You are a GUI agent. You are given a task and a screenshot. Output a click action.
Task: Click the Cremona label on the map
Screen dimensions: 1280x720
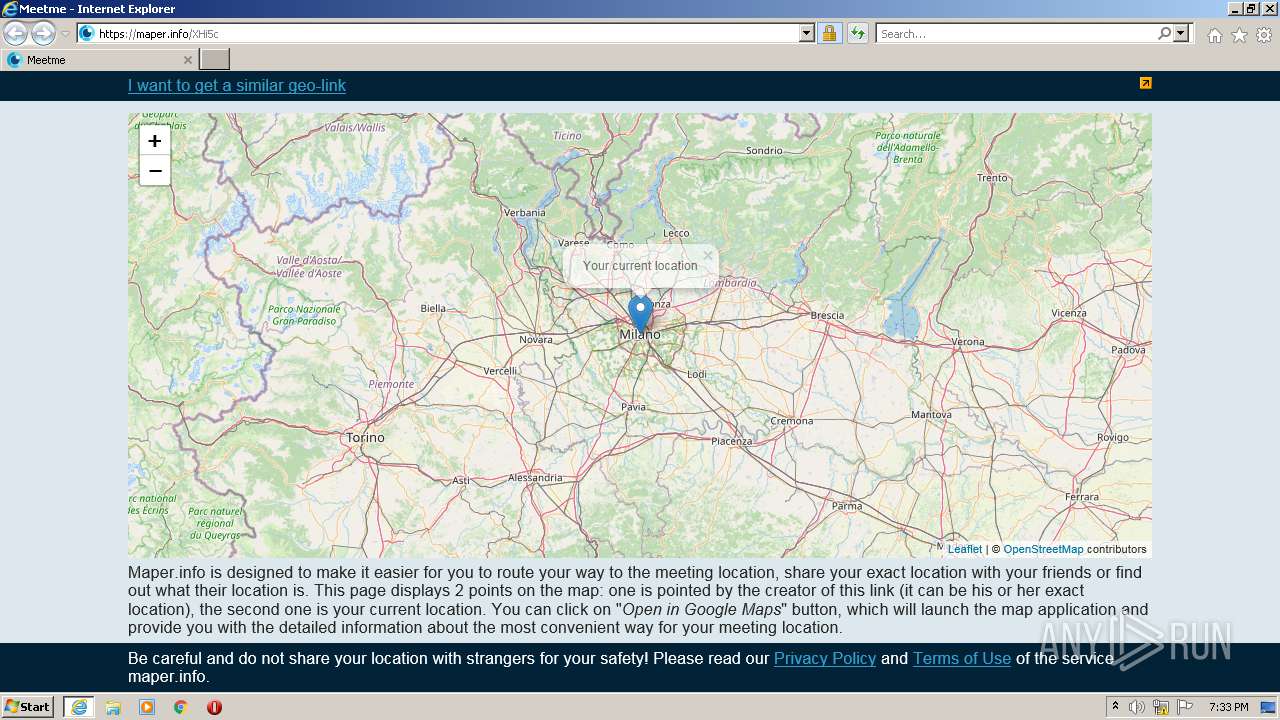tap(792, 422)
